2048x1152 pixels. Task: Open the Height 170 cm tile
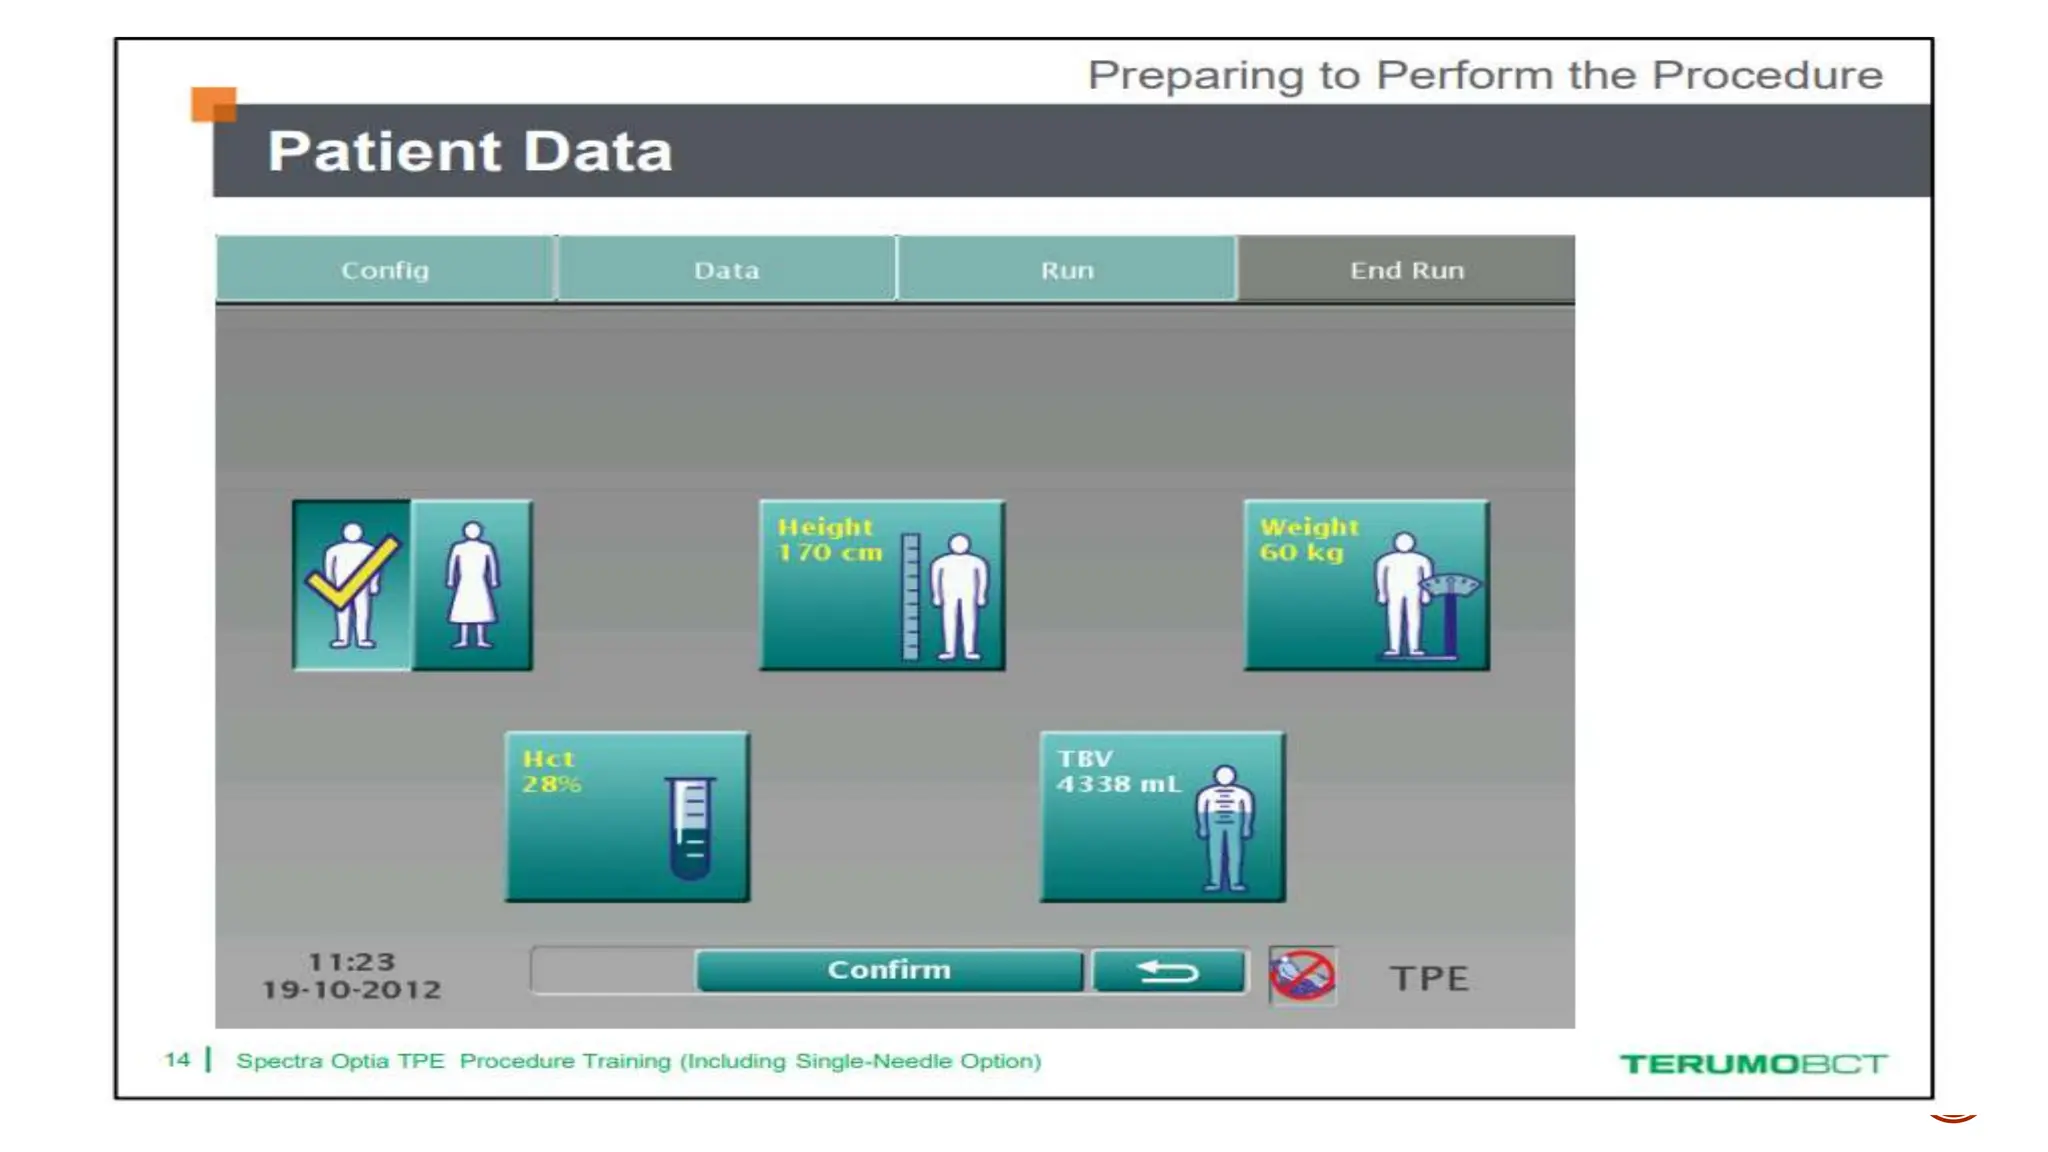pyautogui.click(x=882, y=586)
